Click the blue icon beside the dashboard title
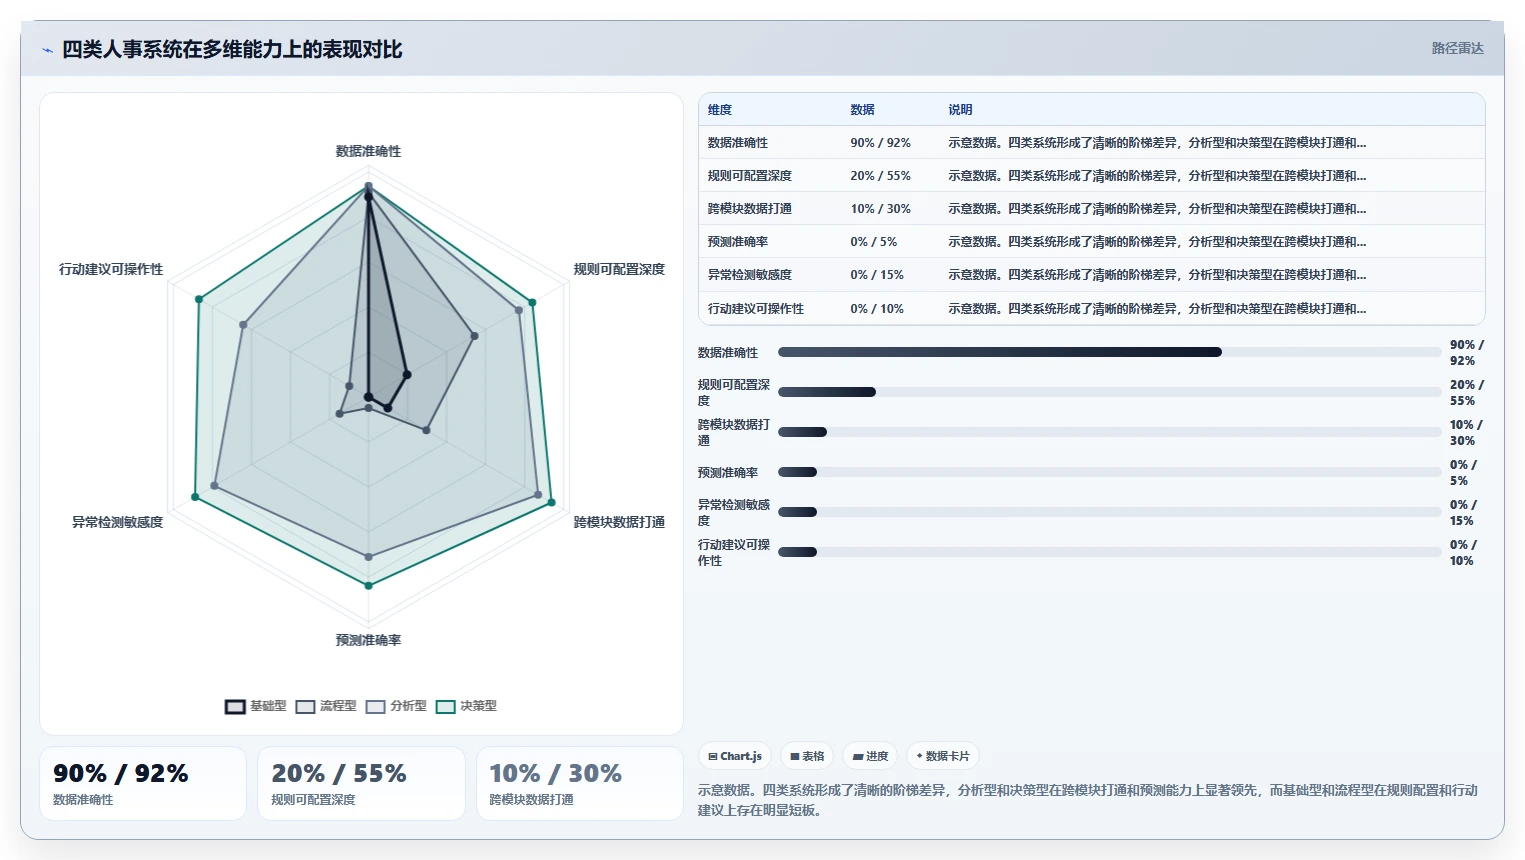The width and height of the screenshot is (1525, 860). click(x=47, y=50)
